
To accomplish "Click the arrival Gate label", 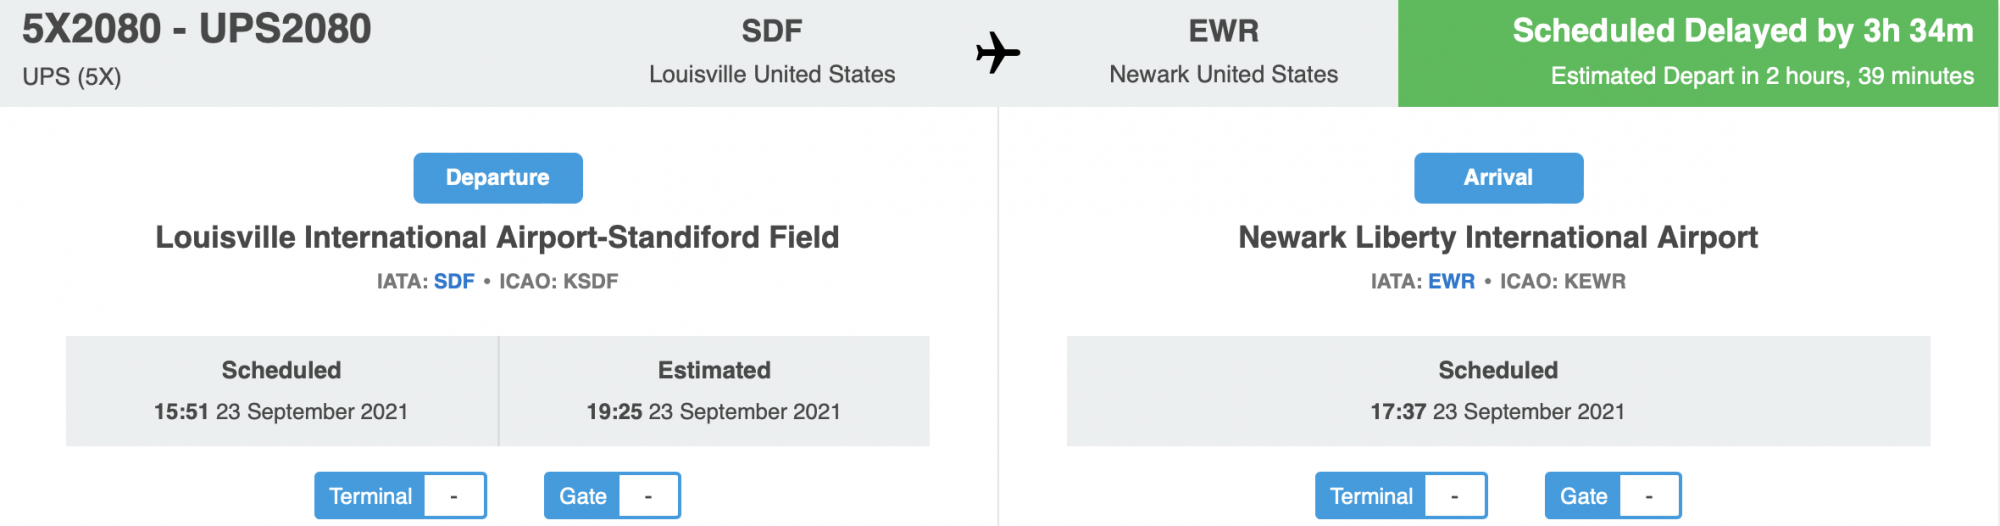I will click(x=1583, y=496).
